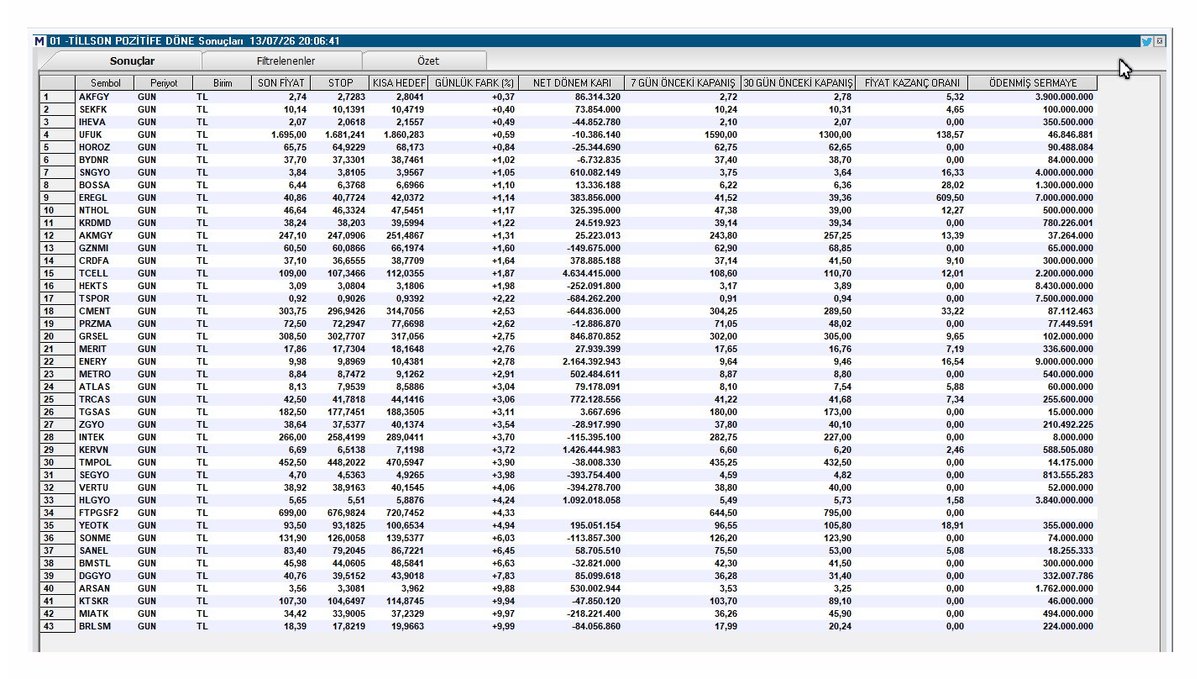The width and height of the screenshot is (1200, 679).
Task: Click the EREGL symbol cell
Action: pos(105,197)
